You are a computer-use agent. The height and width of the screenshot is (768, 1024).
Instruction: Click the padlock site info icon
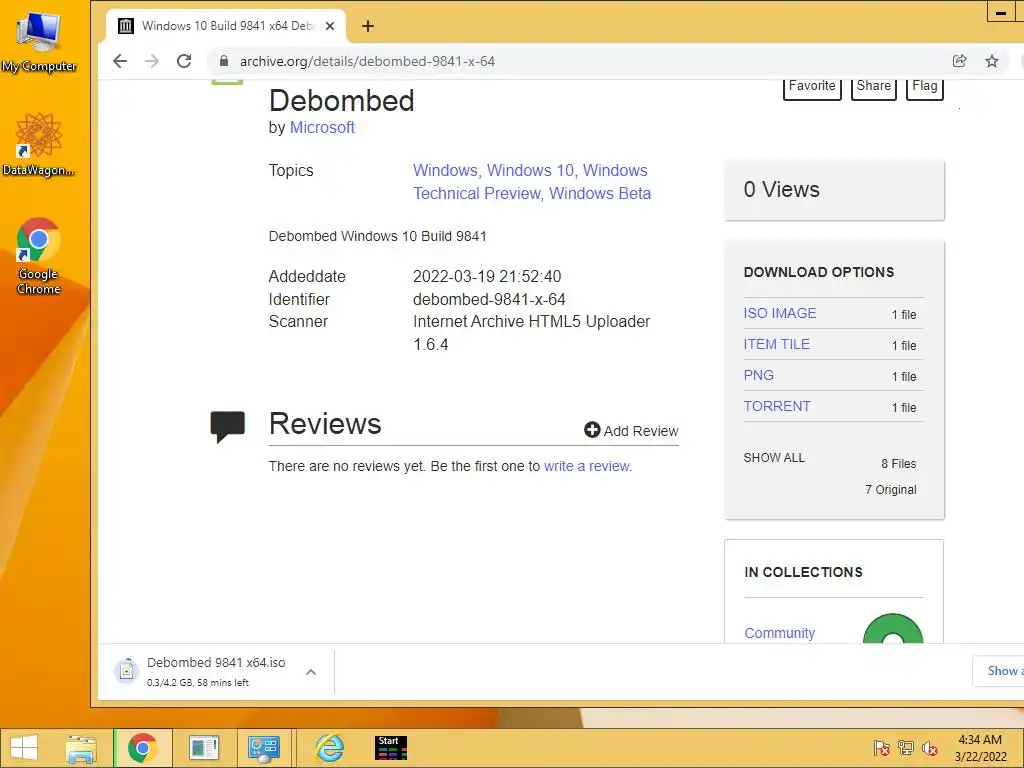coord(224,61)
